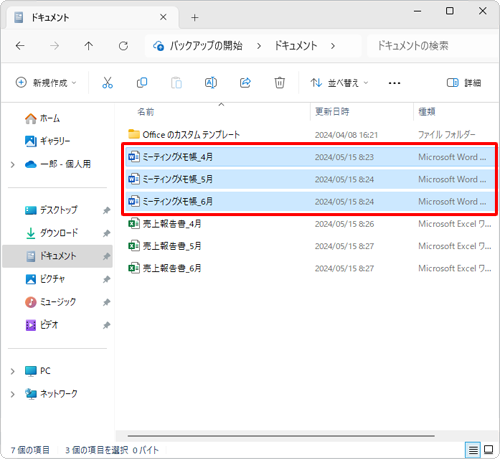Click the Delete trash can icon
The width and height of the screenshot is (500, 459).
pyautogui.click(x=279, y=83)
